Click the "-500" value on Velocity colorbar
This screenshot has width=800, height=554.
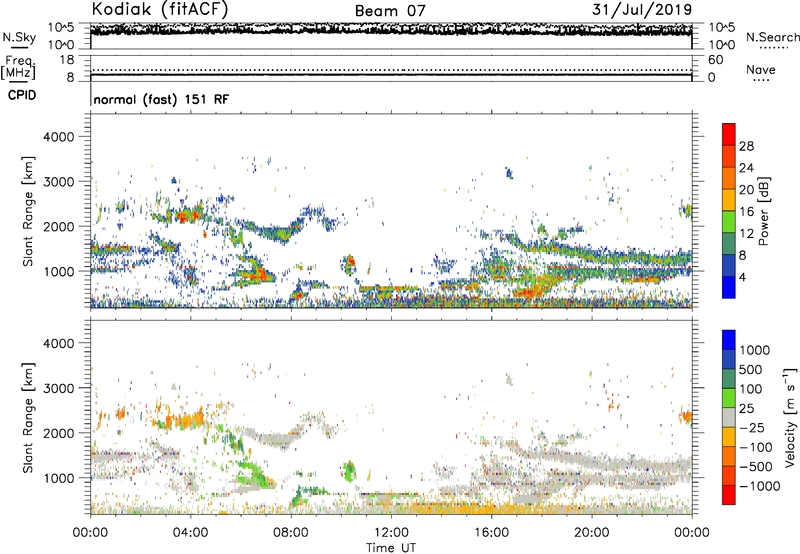(x=756, y=467)
